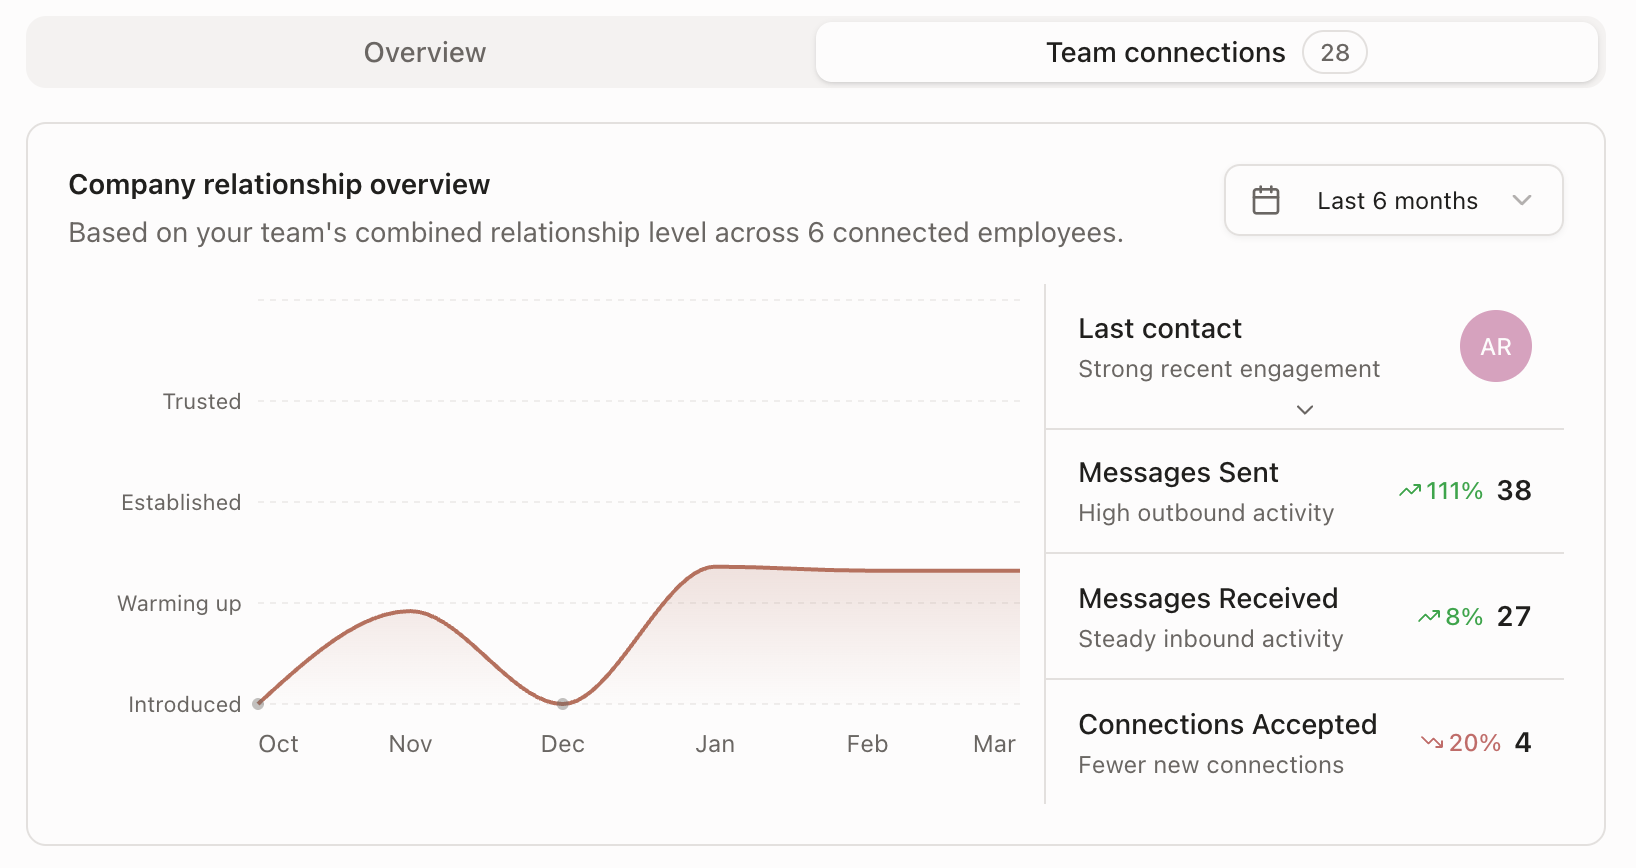
Task: Expand the Last contact details chevron
Action: [x=1304, y=409]
